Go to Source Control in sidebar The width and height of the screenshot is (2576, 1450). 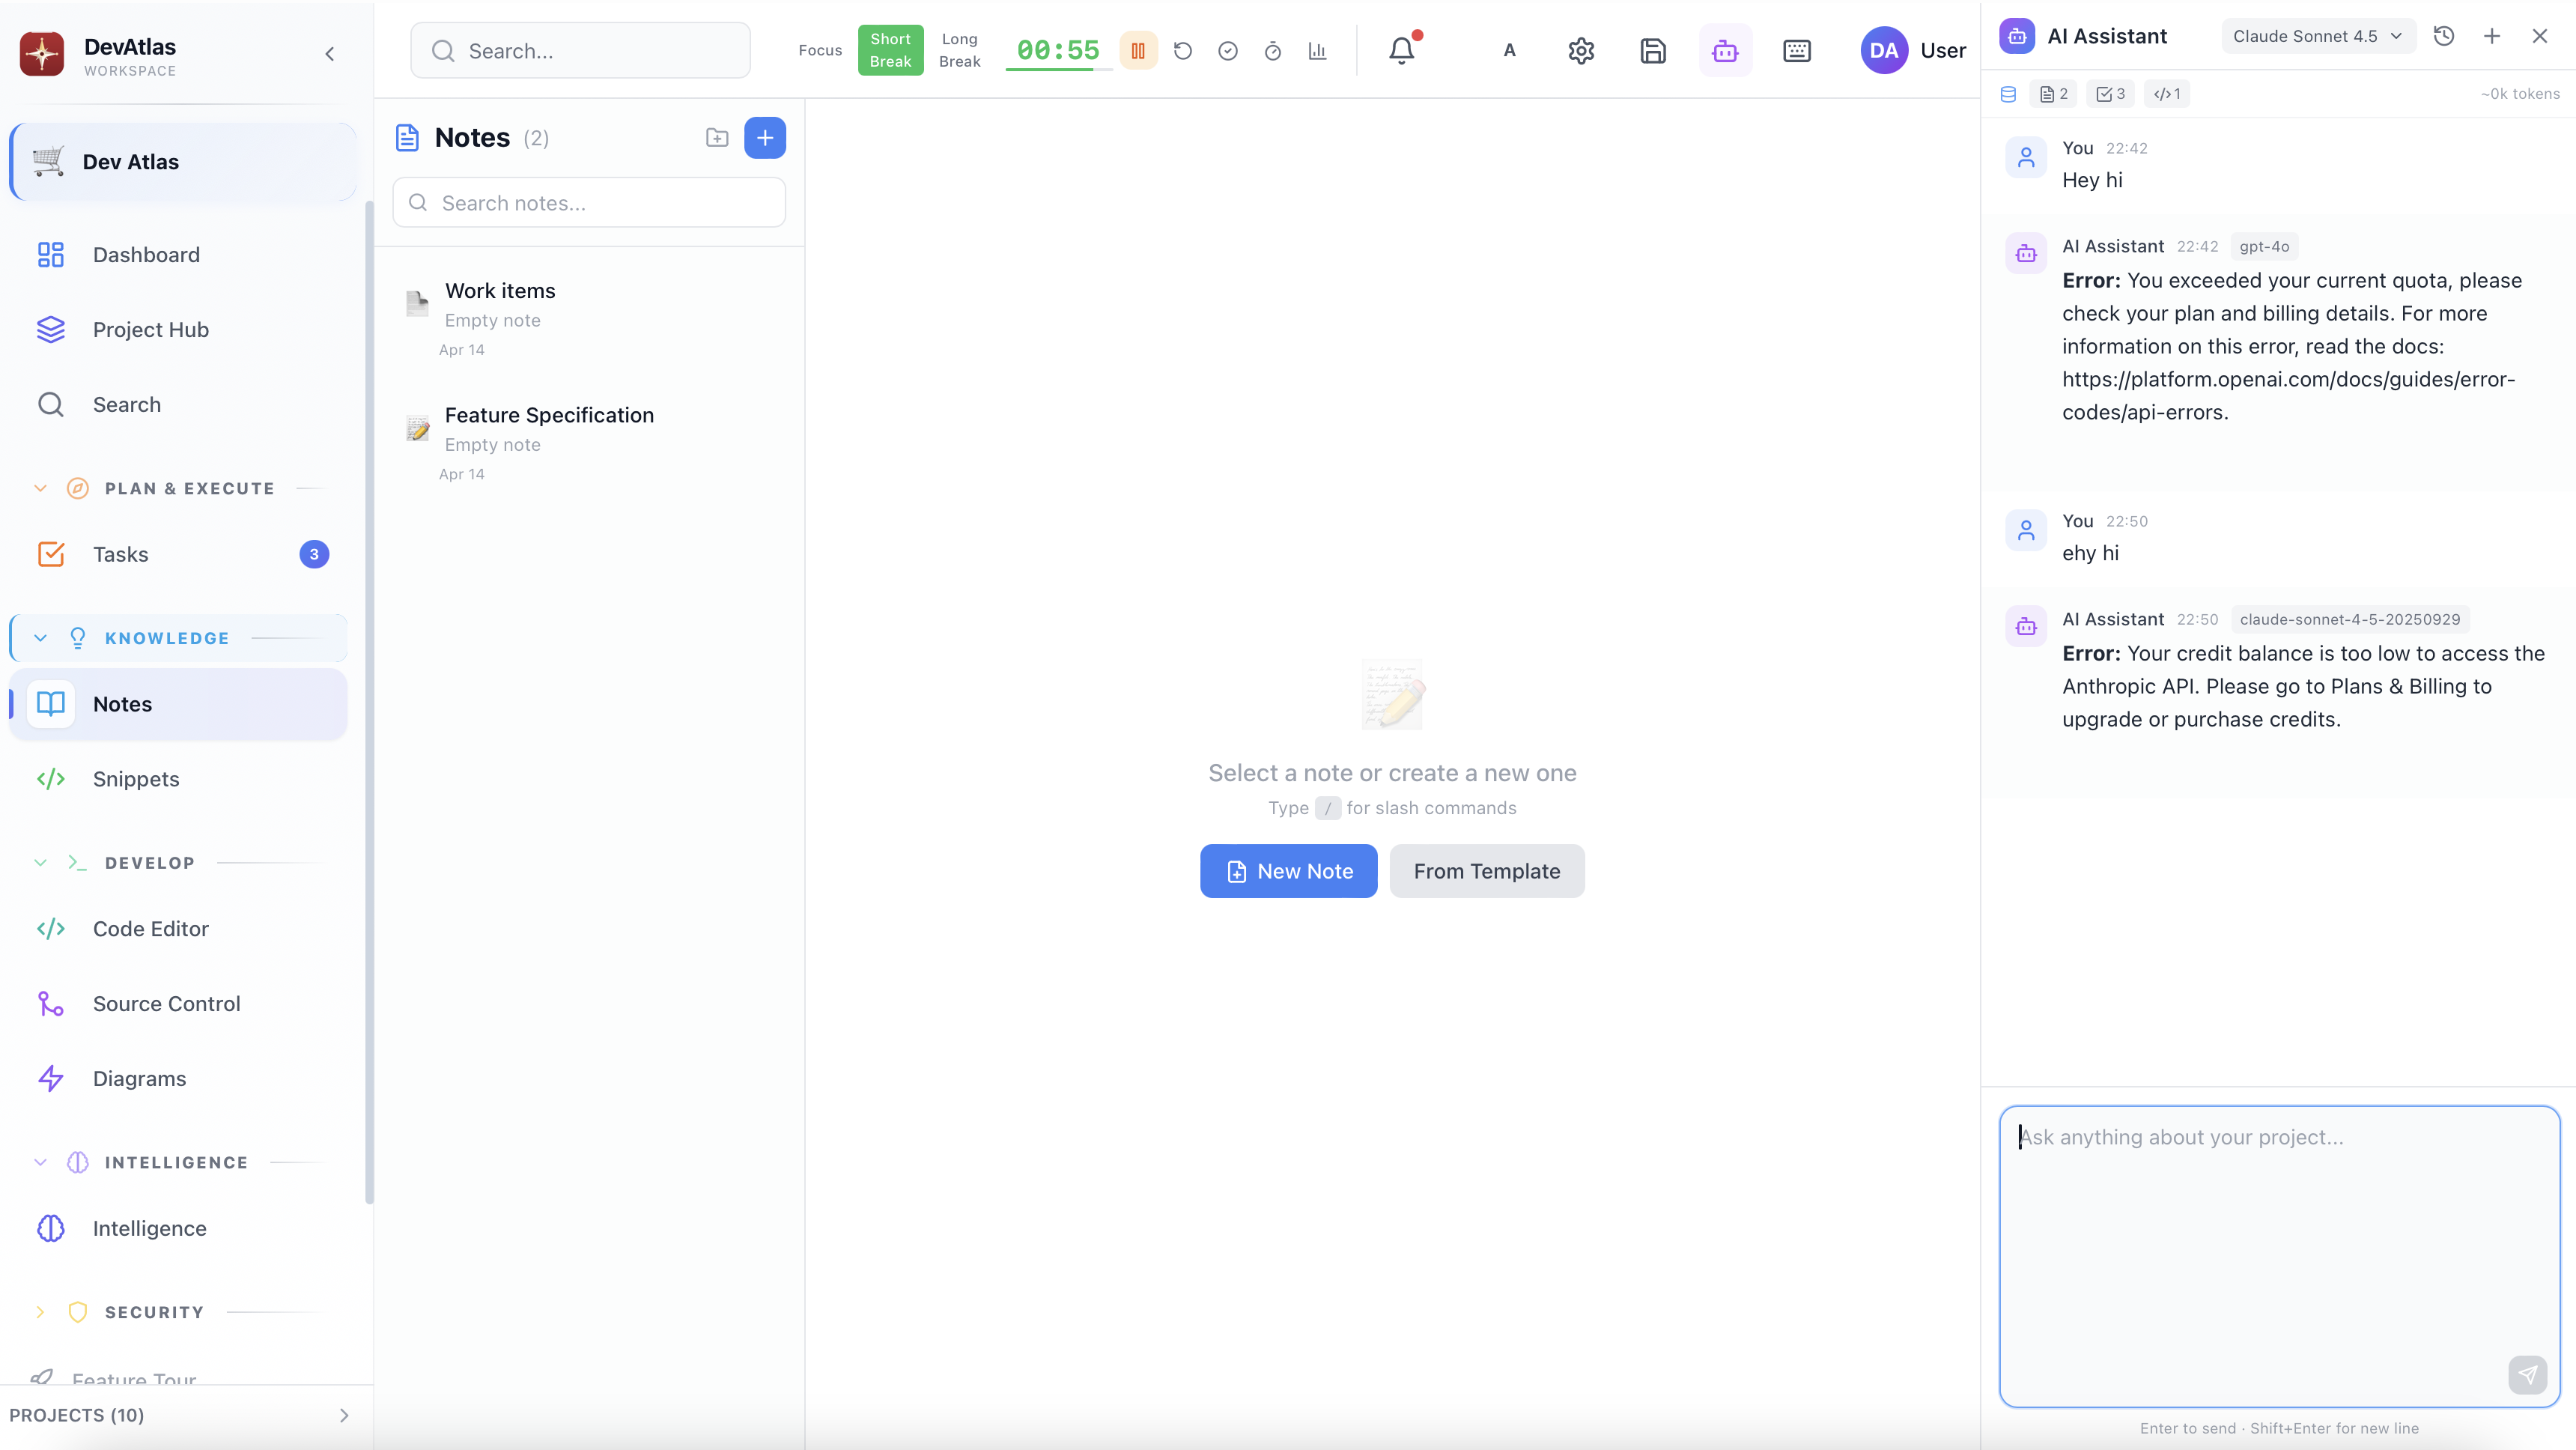point(166,1003)
